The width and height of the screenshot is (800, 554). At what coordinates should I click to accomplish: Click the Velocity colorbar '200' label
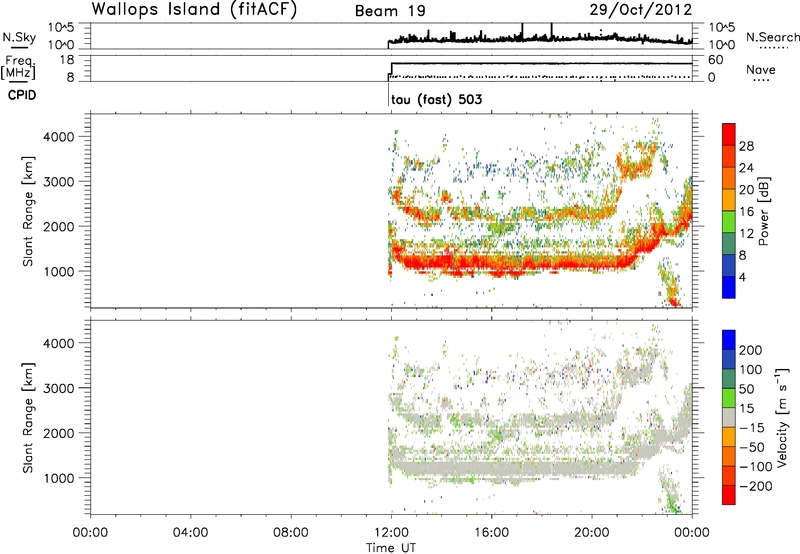click(751, 350)
